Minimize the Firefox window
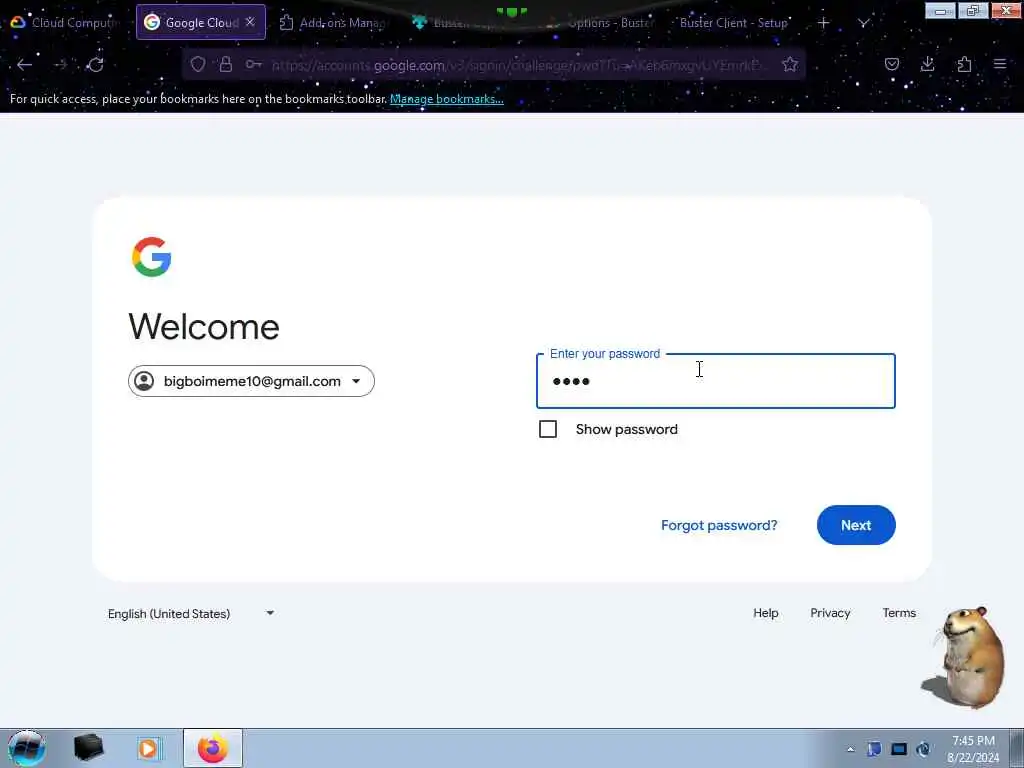Viewport: 1024px width, 768px height. 940,10
